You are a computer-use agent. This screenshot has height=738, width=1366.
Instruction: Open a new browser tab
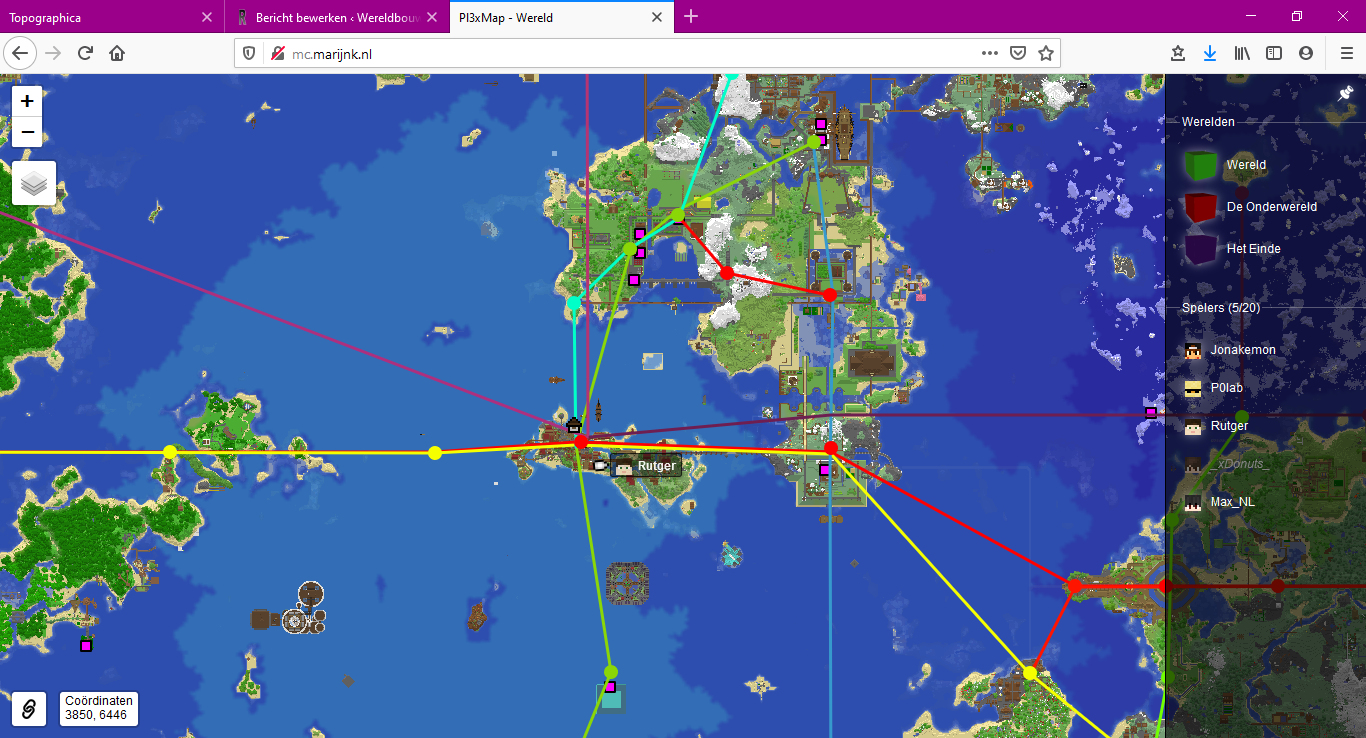pos(691,17)
